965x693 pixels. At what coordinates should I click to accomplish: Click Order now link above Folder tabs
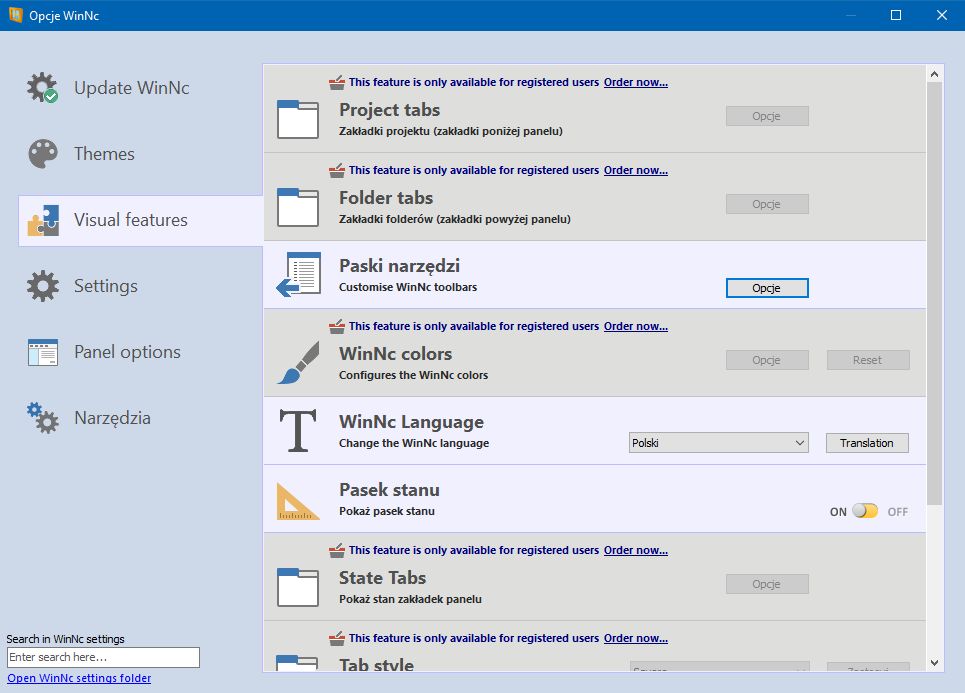pos(636,170)
